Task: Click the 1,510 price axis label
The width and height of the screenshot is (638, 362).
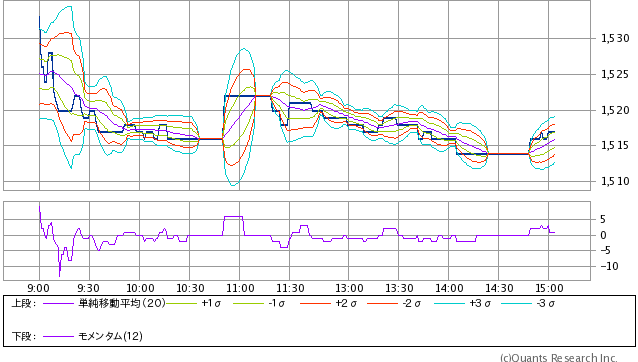Action: 615,181
